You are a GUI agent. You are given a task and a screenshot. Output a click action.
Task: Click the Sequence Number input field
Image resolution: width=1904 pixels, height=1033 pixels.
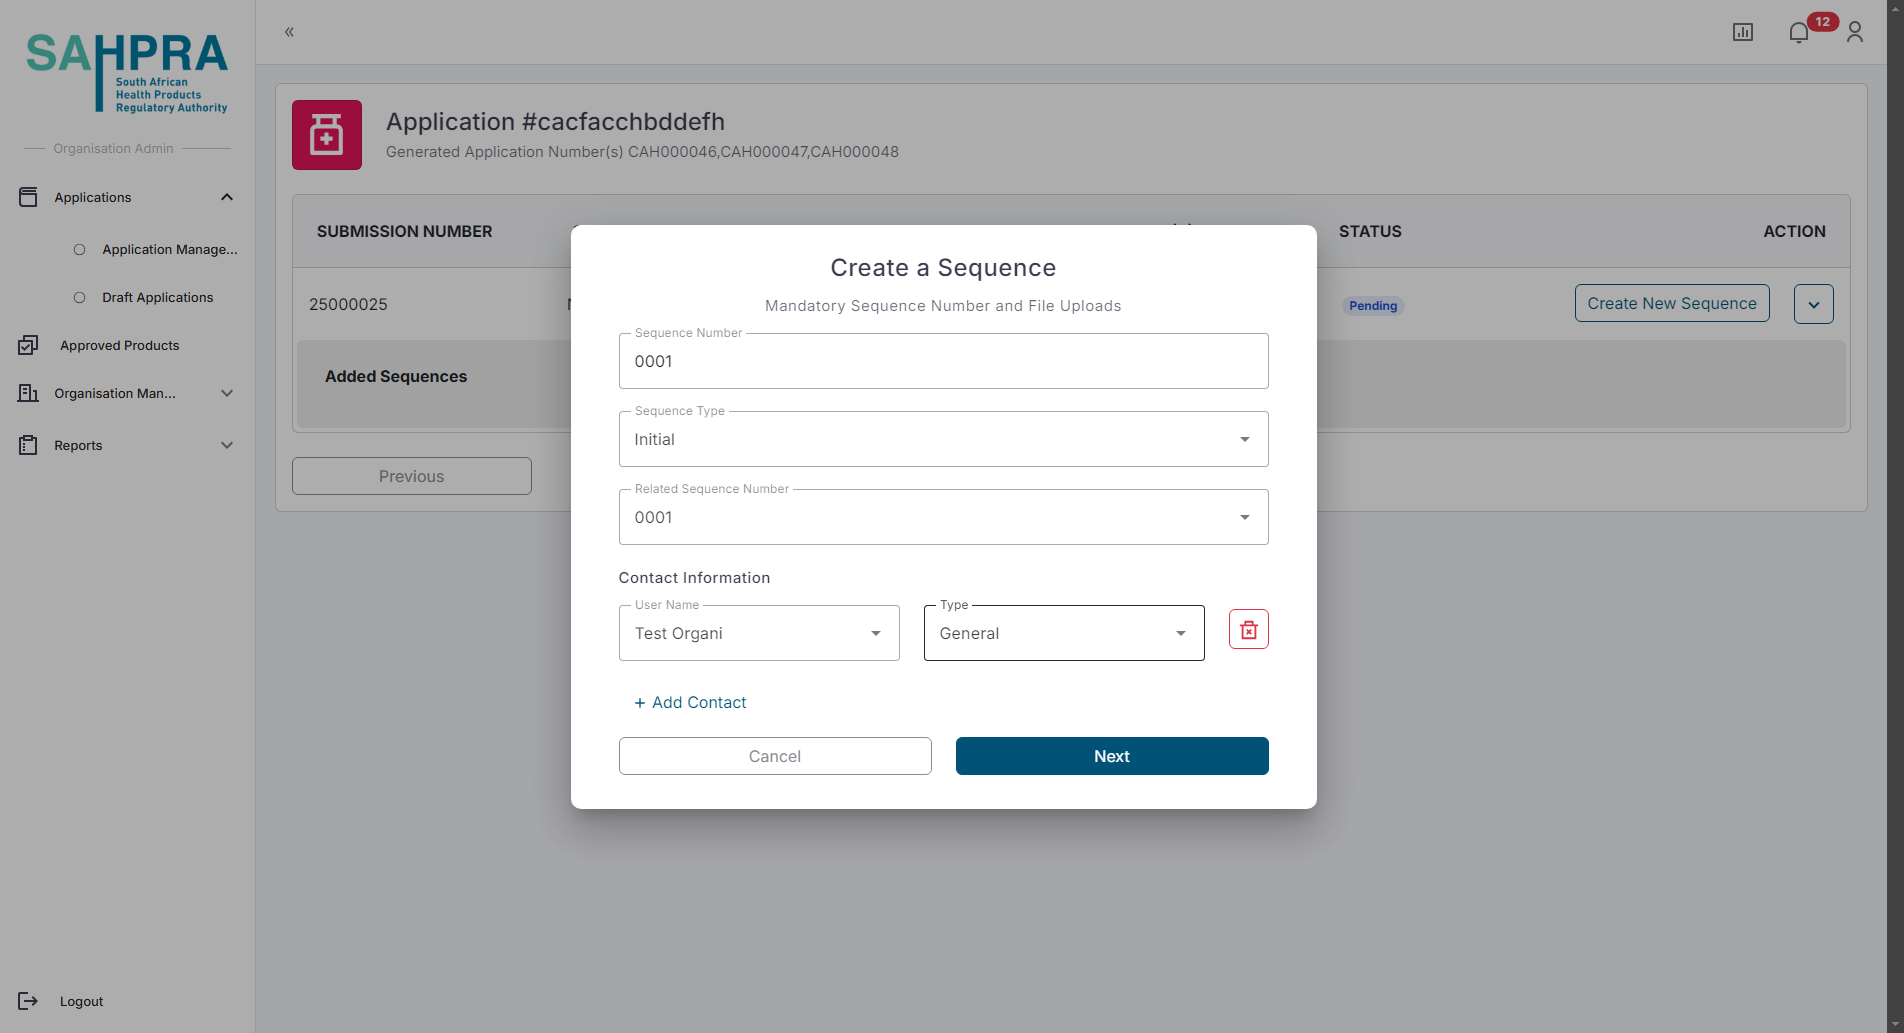point(942,362)
